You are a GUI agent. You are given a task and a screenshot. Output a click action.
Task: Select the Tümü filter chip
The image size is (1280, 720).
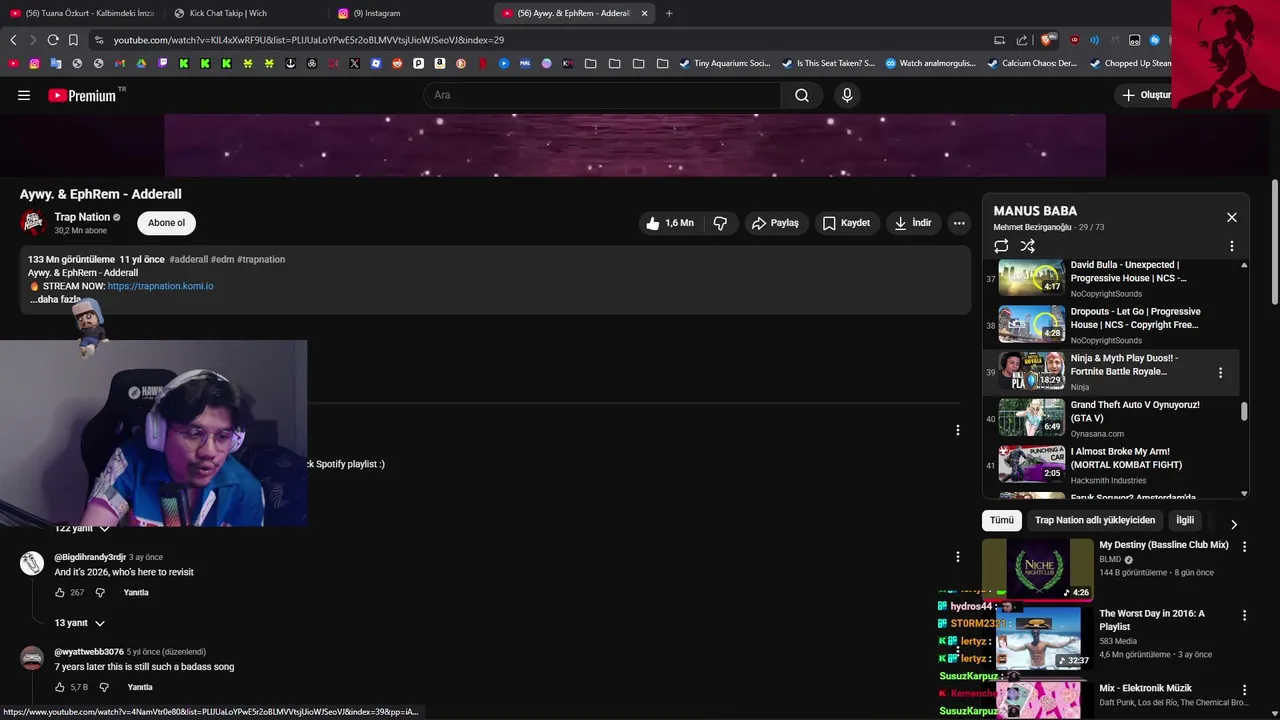(1002, 520)
